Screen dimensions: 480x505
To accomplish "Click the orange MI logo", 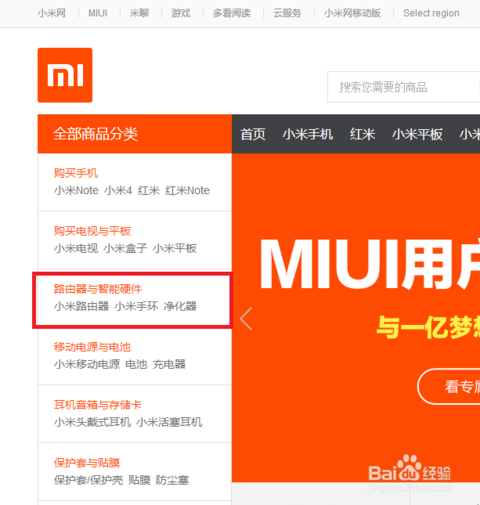I will (65, 75).
